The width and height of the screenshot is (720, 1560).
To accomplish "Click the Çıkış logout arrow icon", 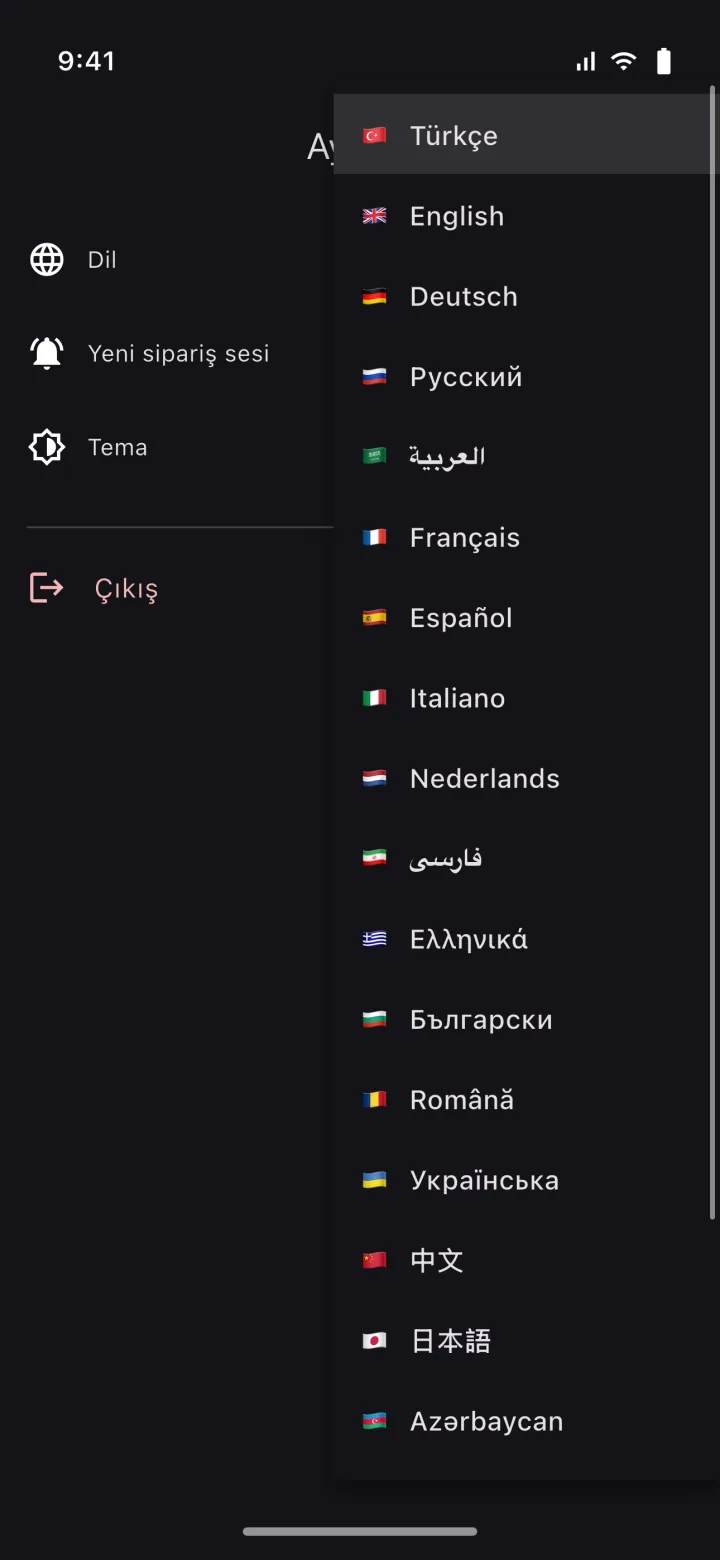I will pyautogui.click(x=47, y=588).
